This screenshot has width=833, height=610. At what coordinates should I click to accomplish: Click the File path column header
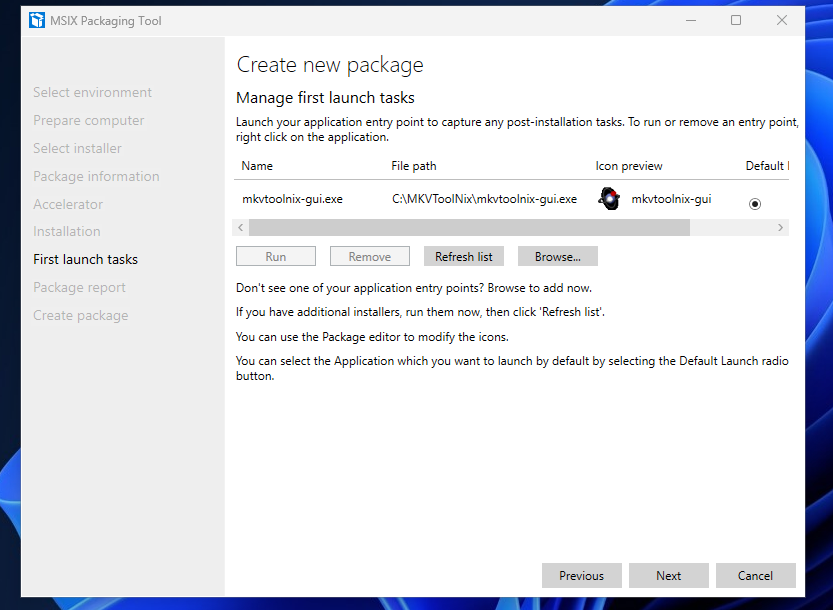point(414,166)
